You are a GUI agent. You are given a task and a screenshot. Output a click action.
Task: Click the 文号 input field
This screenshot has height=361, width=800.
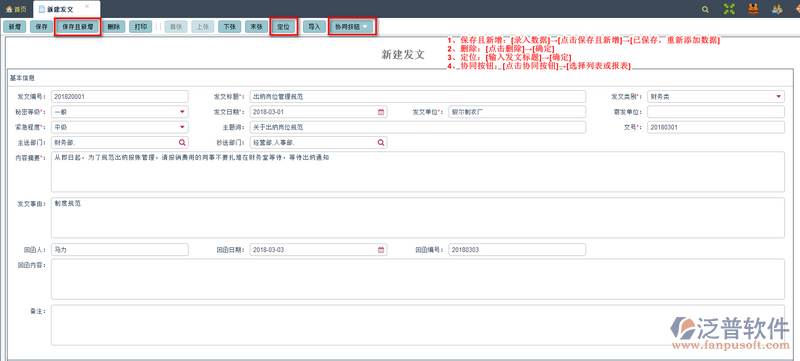[x=716, y=127]
